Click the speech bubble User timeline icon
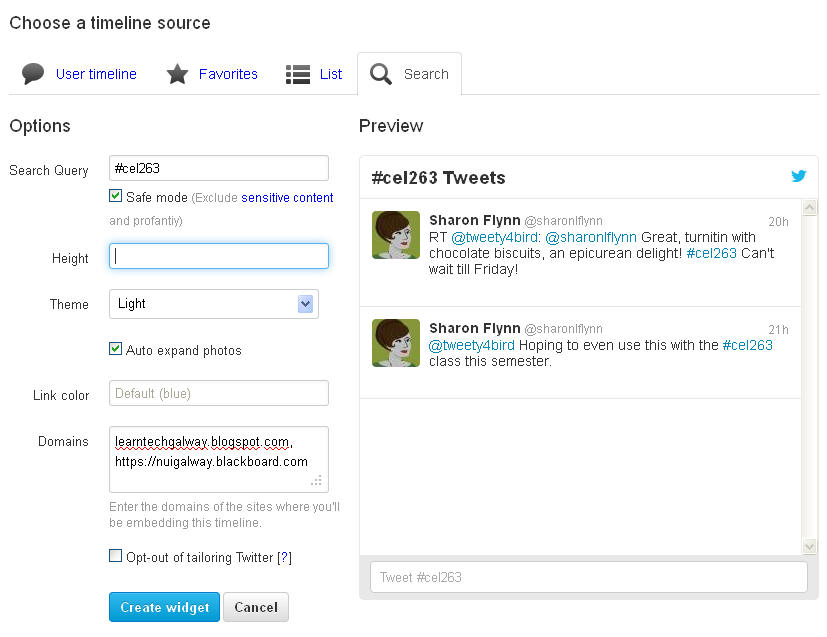The height and width of the screenshot is (637, 827). [33, 74]
